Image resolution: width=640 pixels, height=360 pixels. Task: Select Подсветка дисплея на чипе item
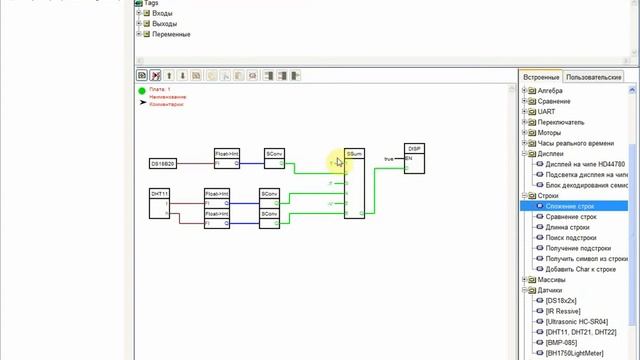pos(587,175)
